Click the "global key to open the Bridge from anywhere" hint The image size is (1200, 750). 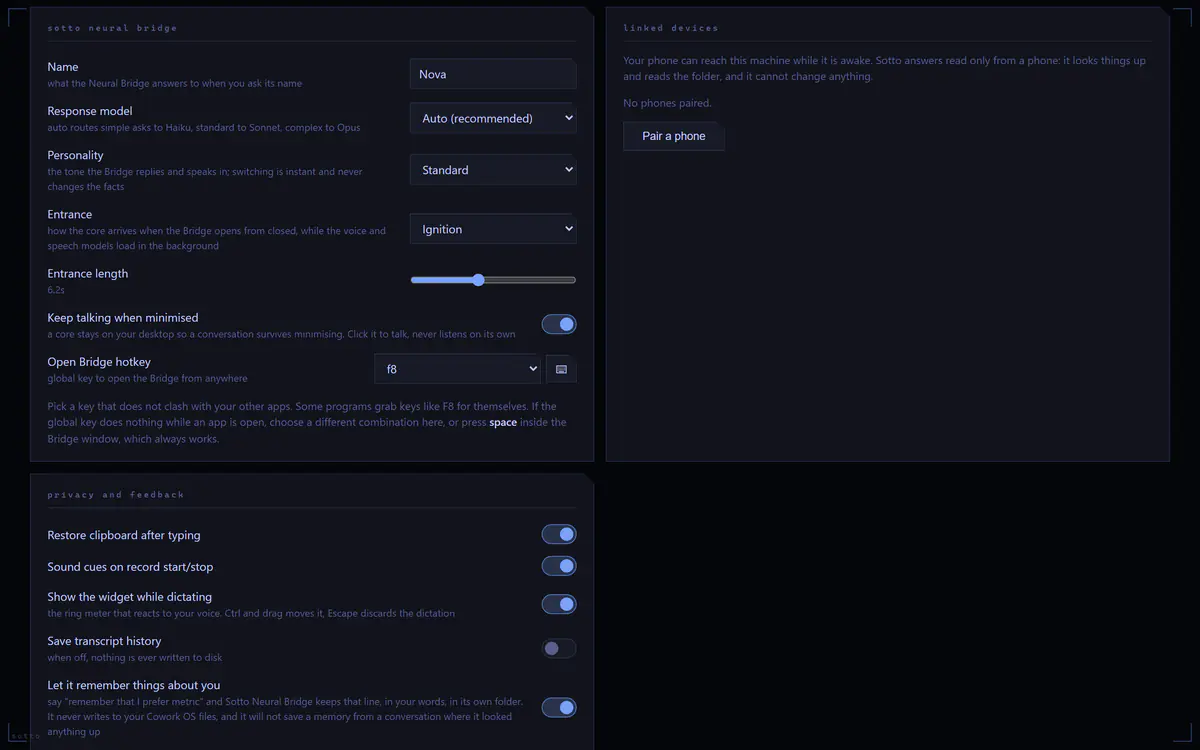tap(147, 379)
